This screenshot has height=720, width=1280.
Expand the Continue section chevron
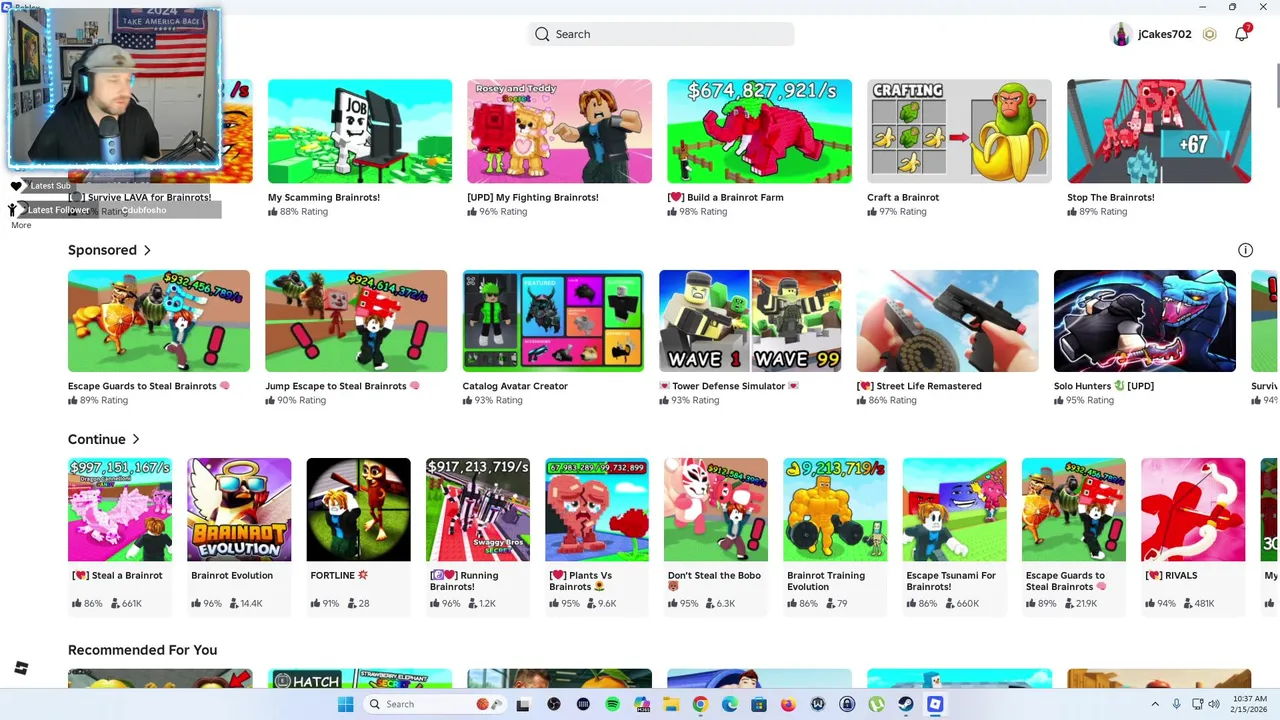136,439
